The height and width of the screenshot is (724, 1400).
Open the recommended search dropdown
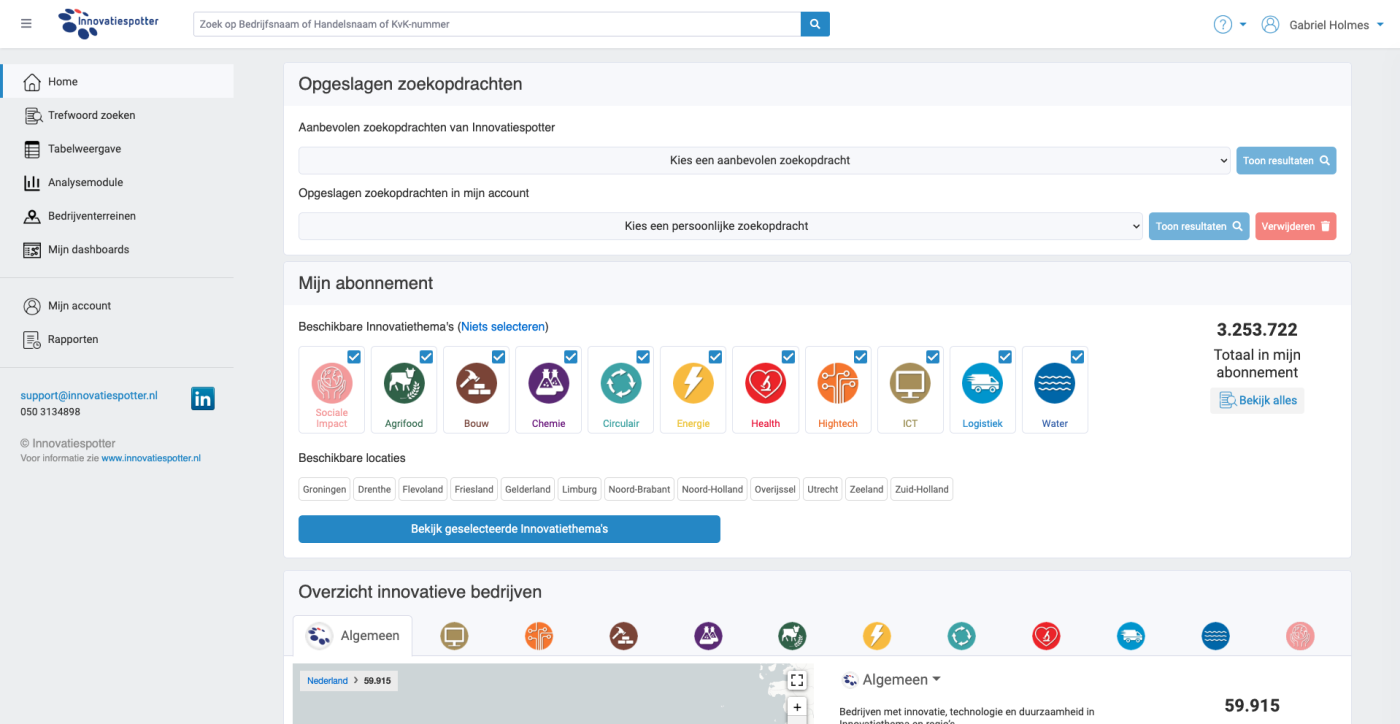[x=764, y=160]
